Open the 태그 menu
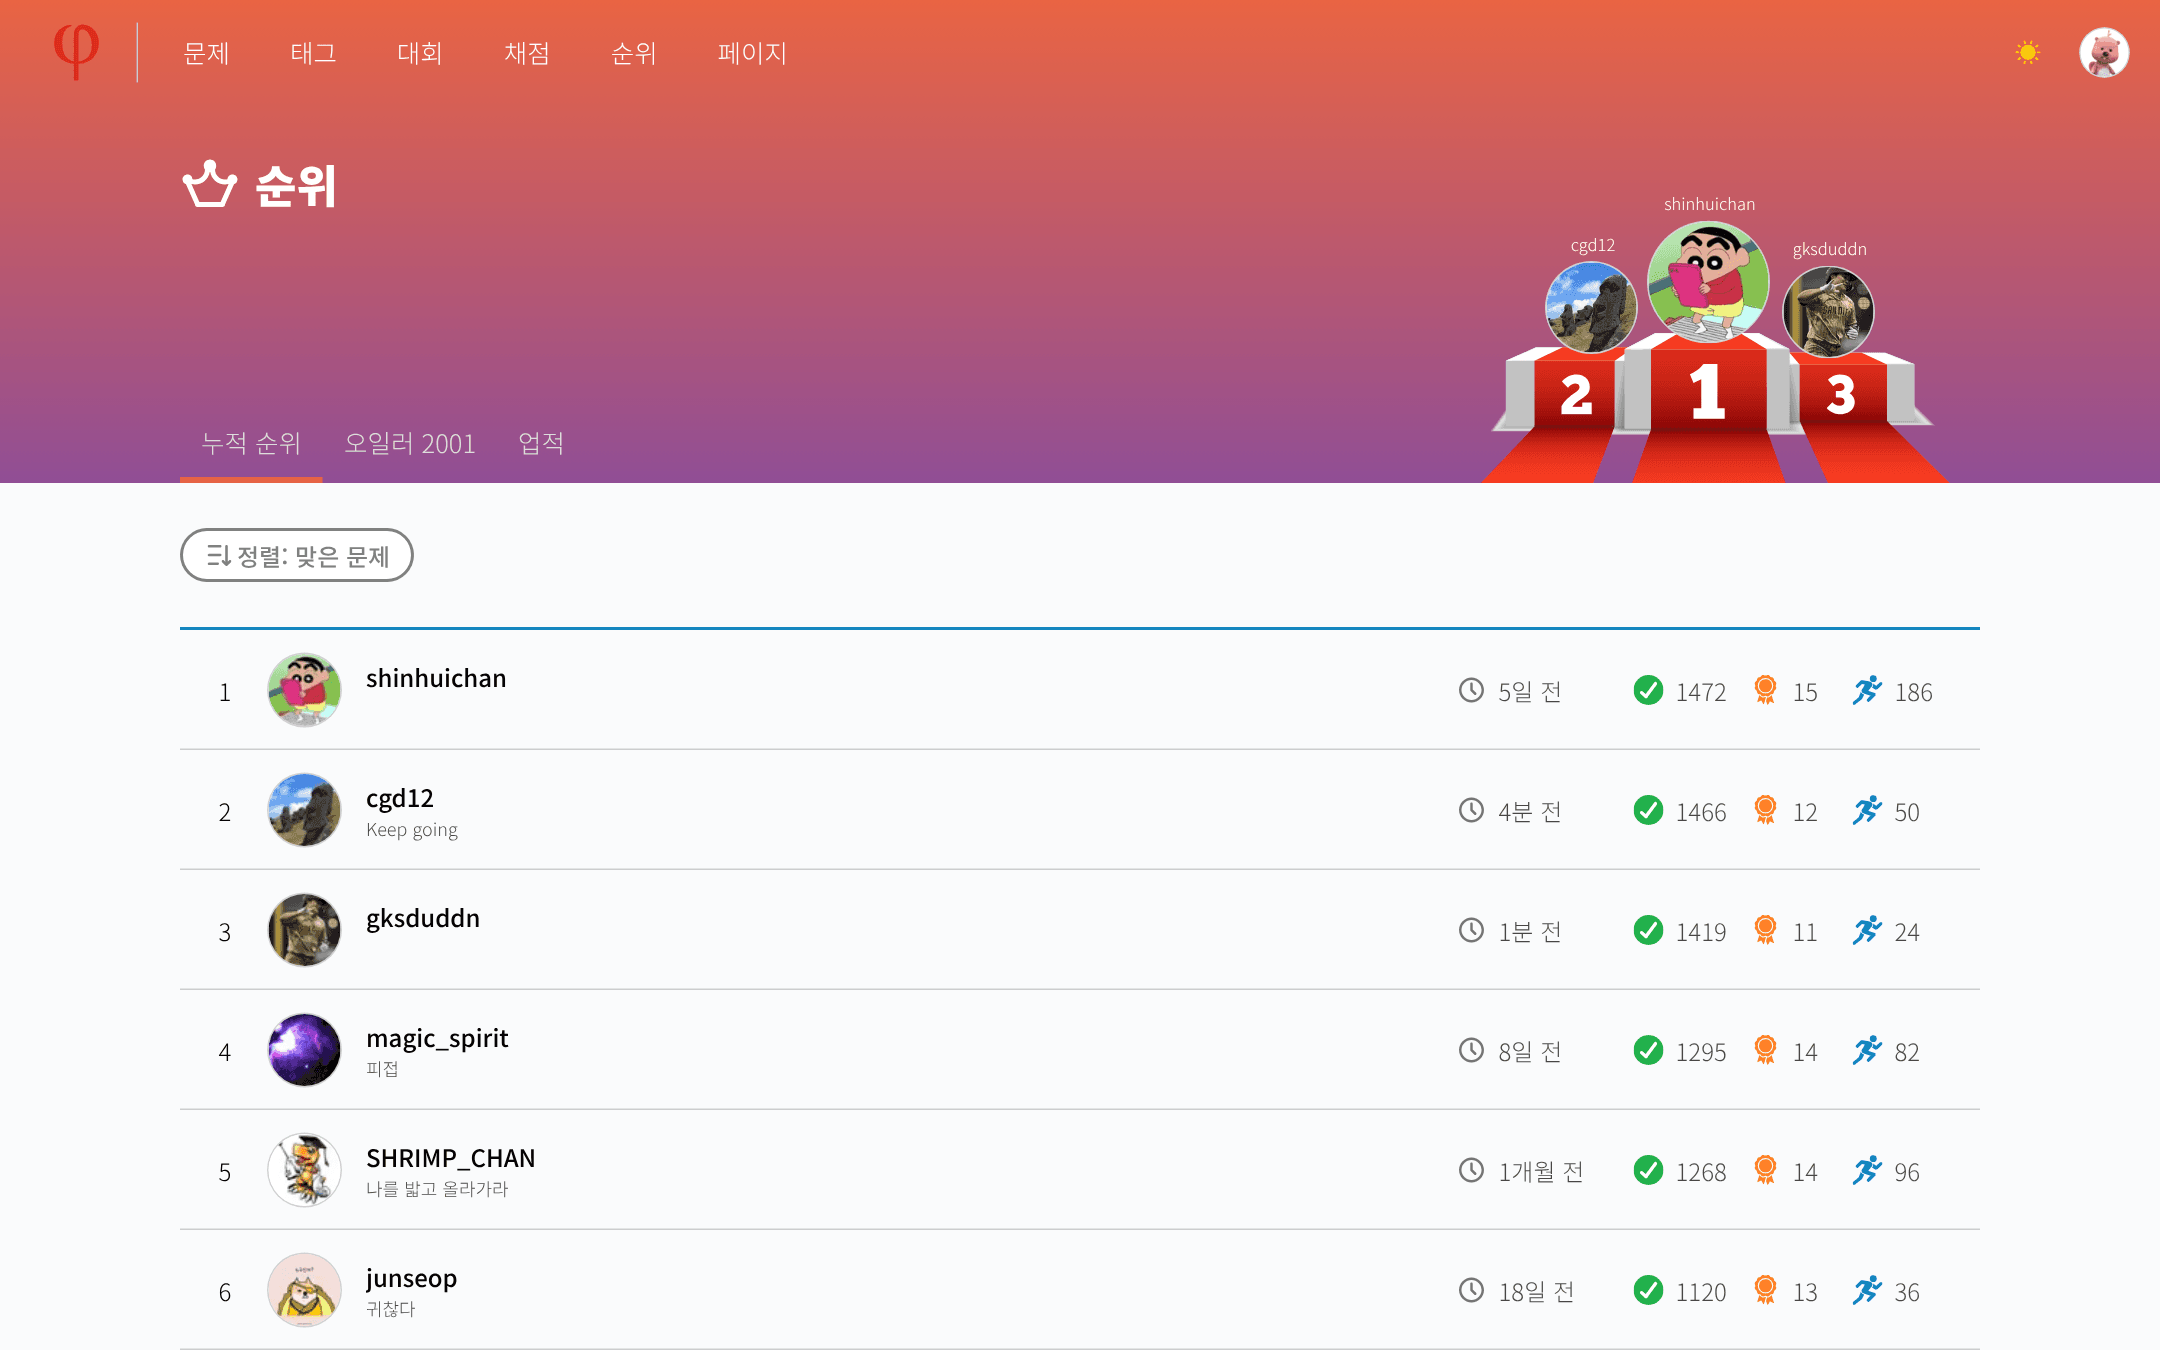Image resolution: width=2160 pixels, height=1350 pixels. 313,53
